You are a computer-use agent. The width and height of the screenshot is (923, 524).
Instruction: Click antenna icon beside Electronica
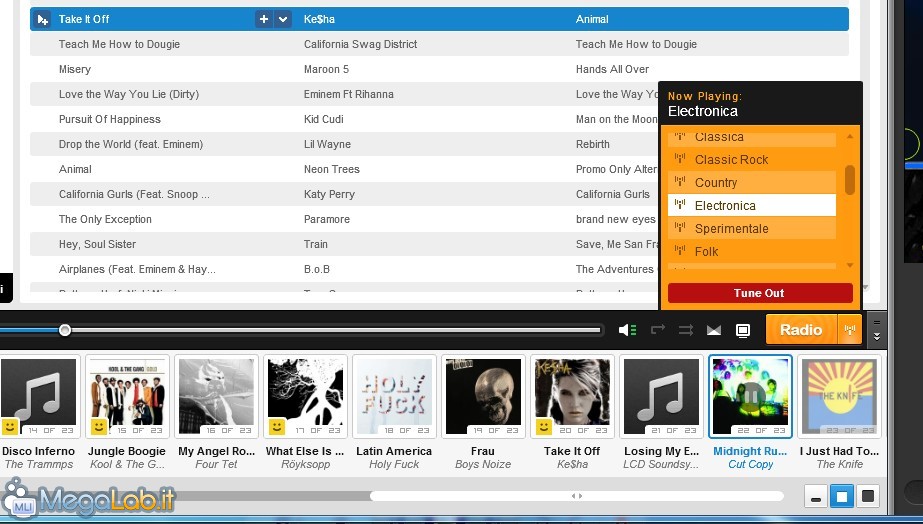(x=680, y=204)
